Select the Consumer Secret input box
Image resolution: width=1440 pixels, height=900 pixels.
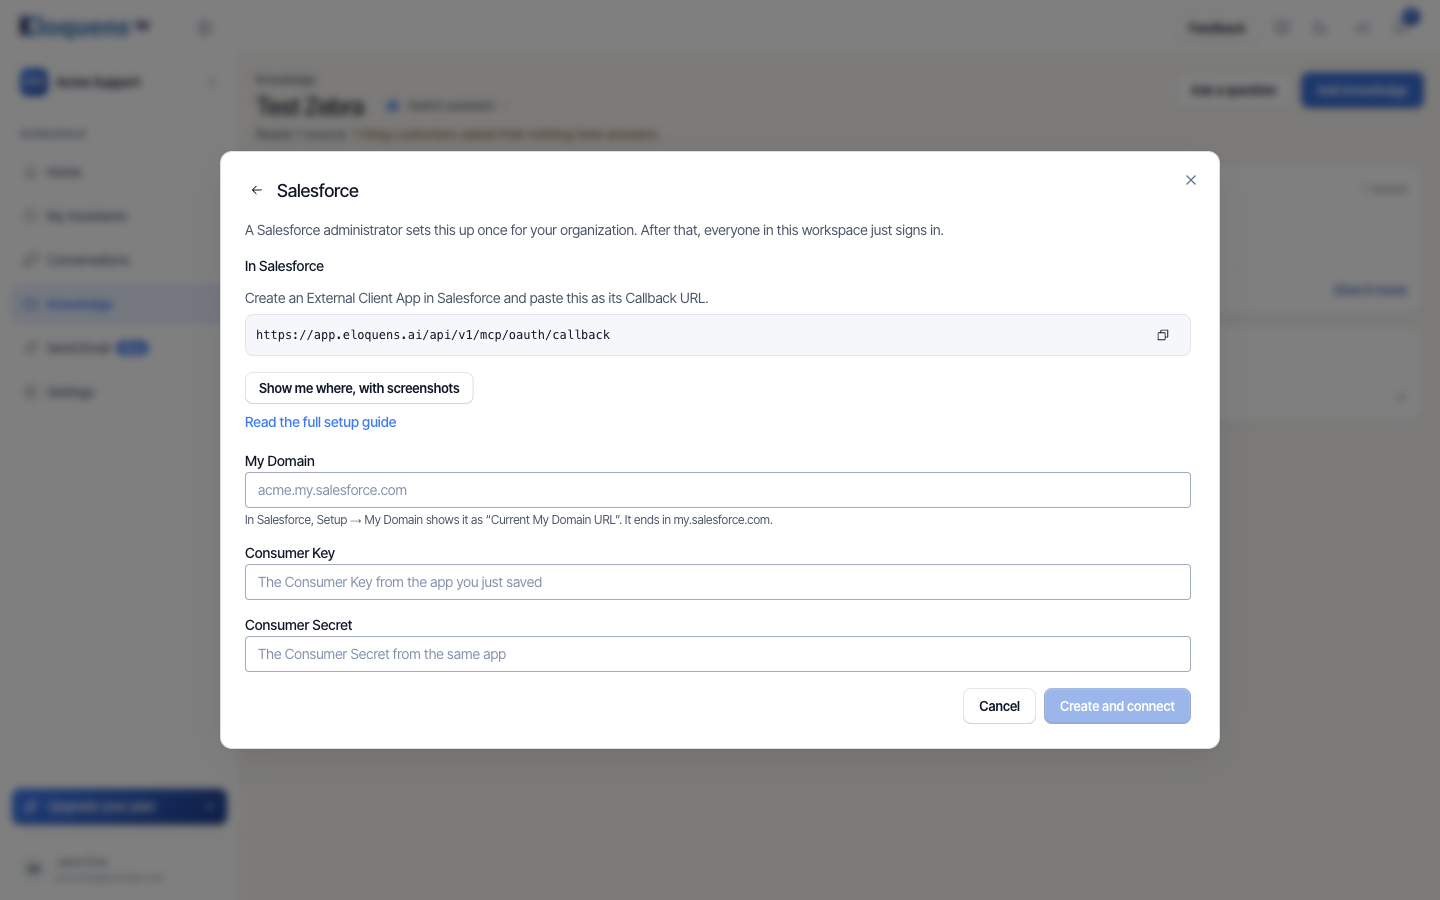point(717,654)
